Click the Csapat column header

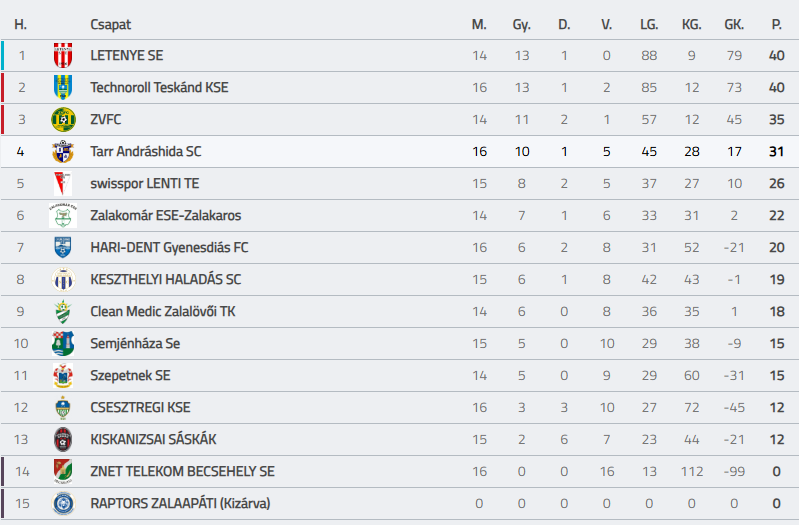110,24
